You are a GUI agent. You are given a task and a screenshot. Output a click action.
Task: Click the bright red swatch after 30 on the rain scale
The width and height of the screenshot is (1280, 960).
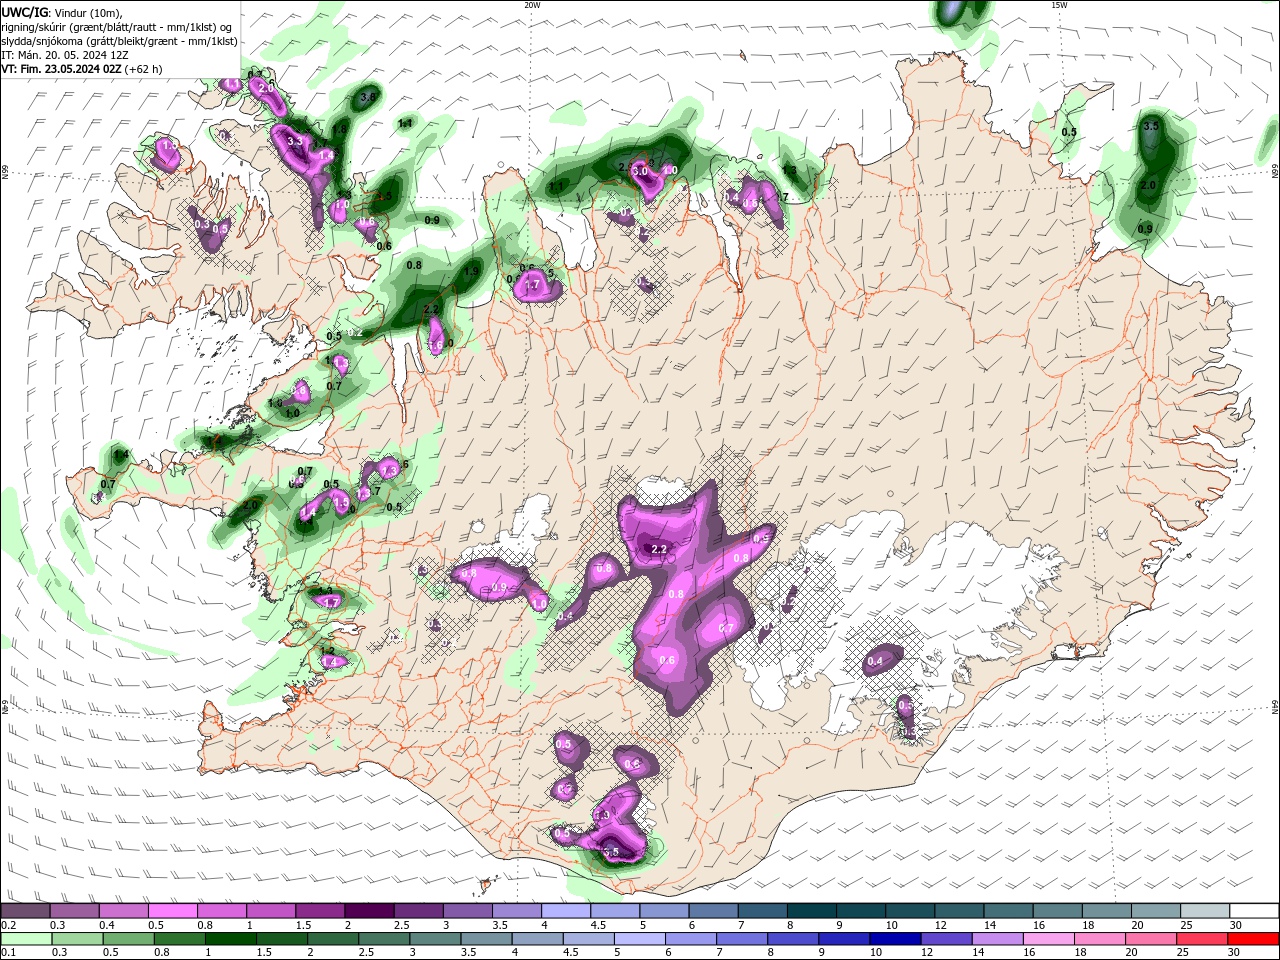point(1254,939)
